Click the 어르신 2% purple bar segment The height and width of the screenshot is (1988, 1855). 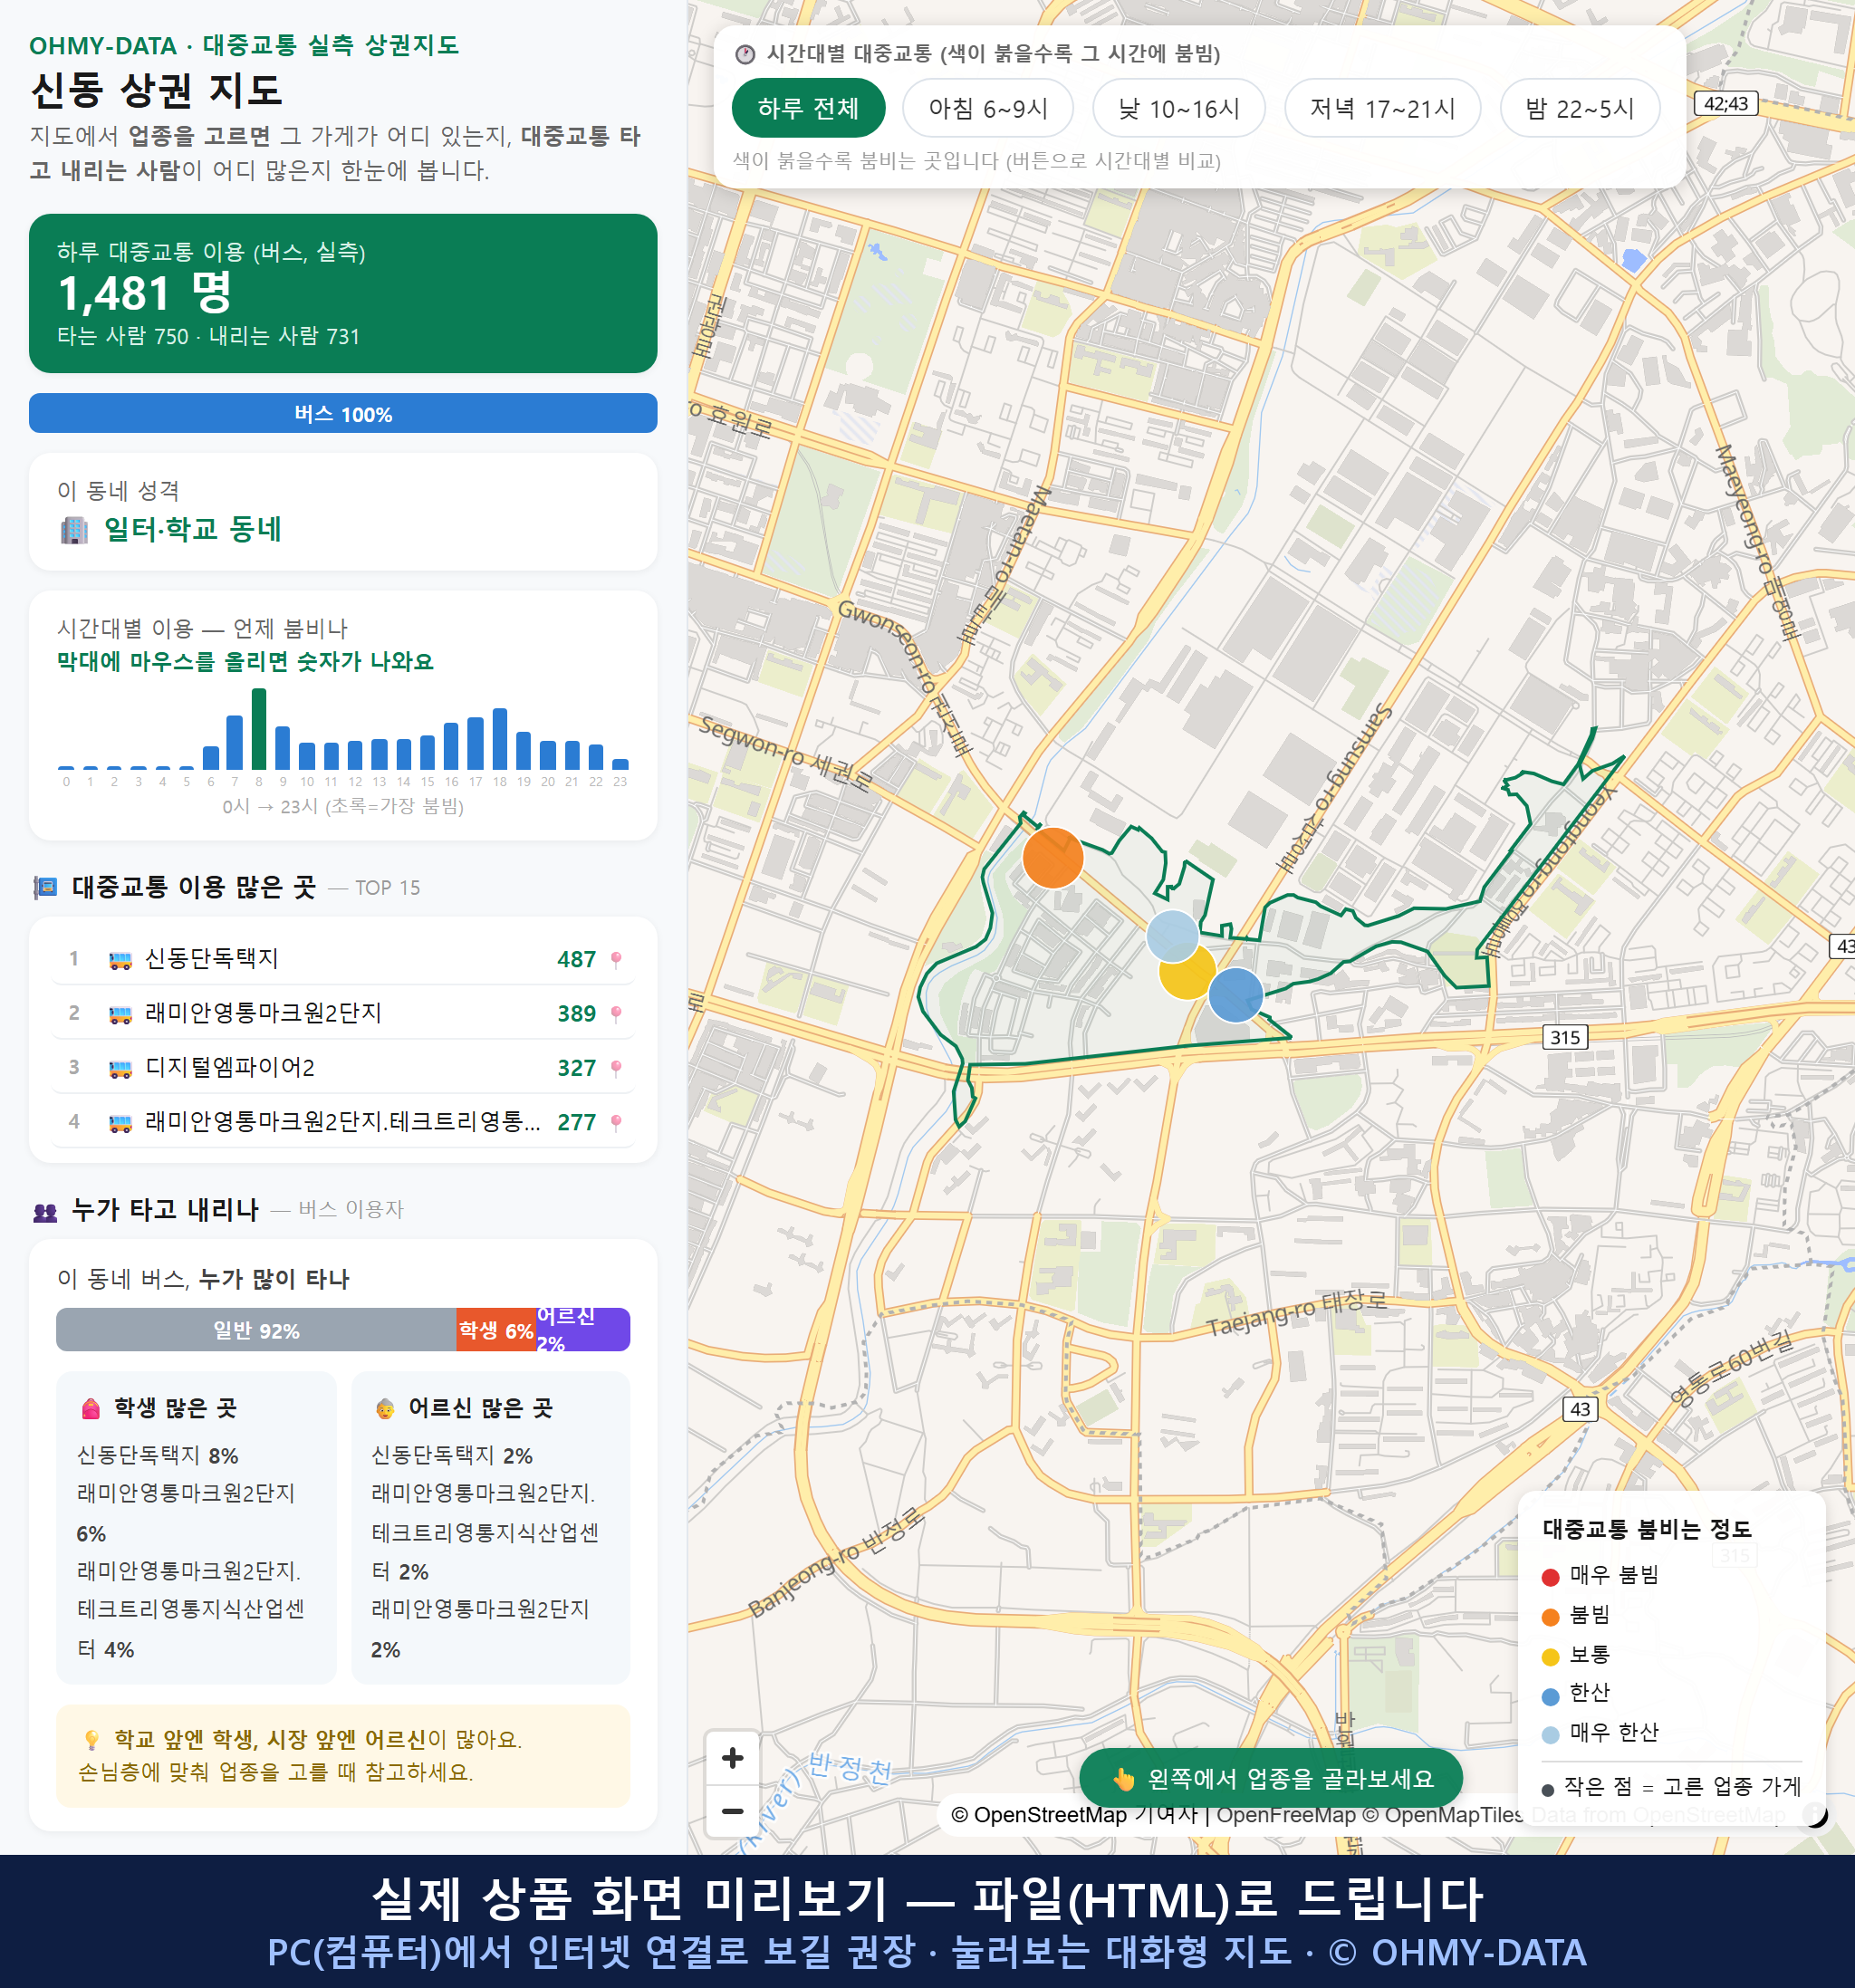tap(583, 1330)
